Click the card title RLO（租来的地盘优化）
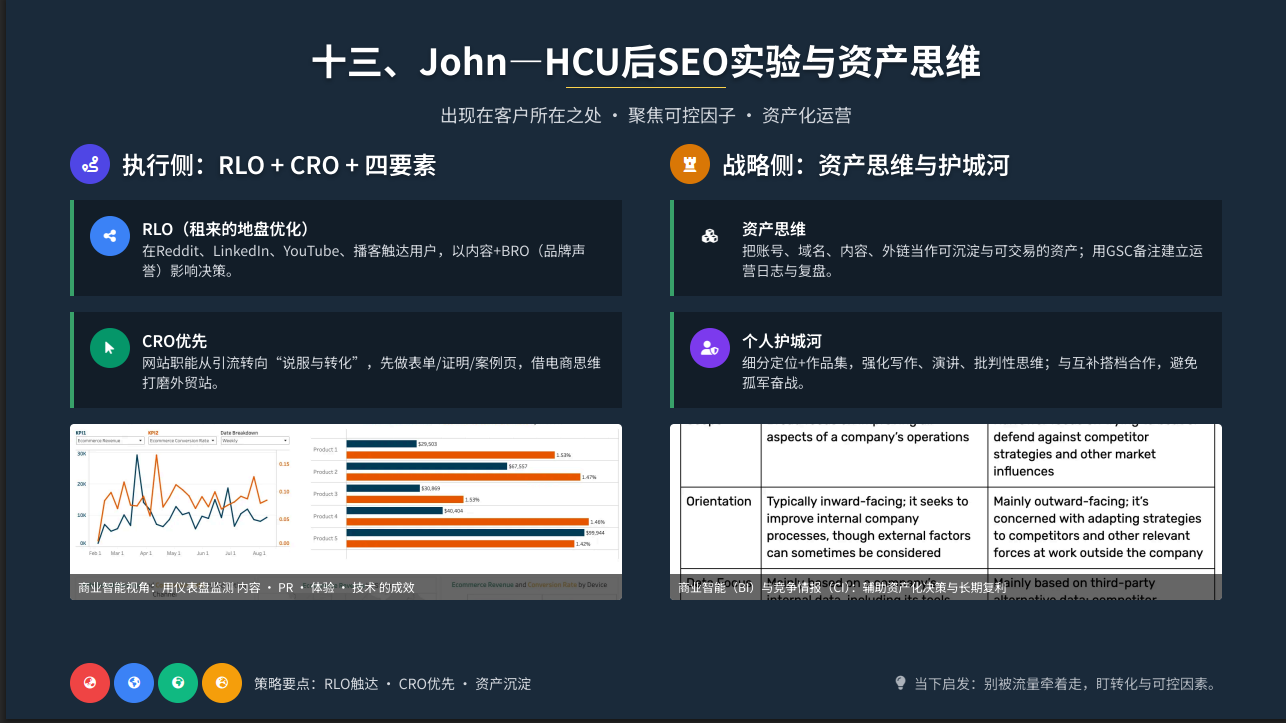 click(x=231, y=229)
